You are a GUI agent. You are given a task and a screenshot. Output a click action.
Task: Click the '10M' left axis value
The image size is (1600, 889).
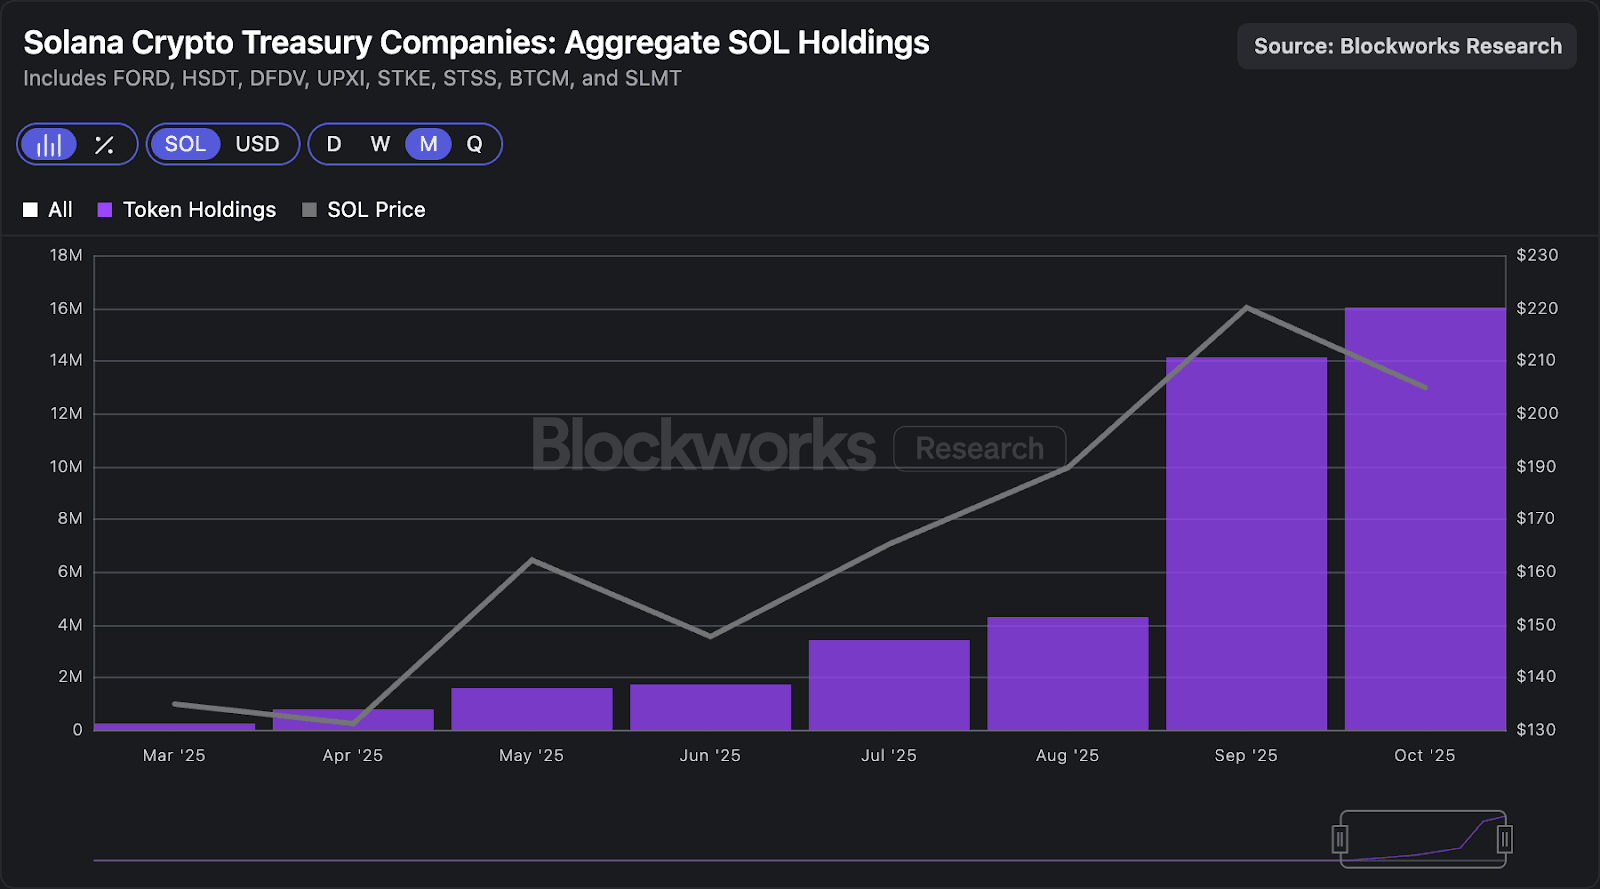[66, 467]
